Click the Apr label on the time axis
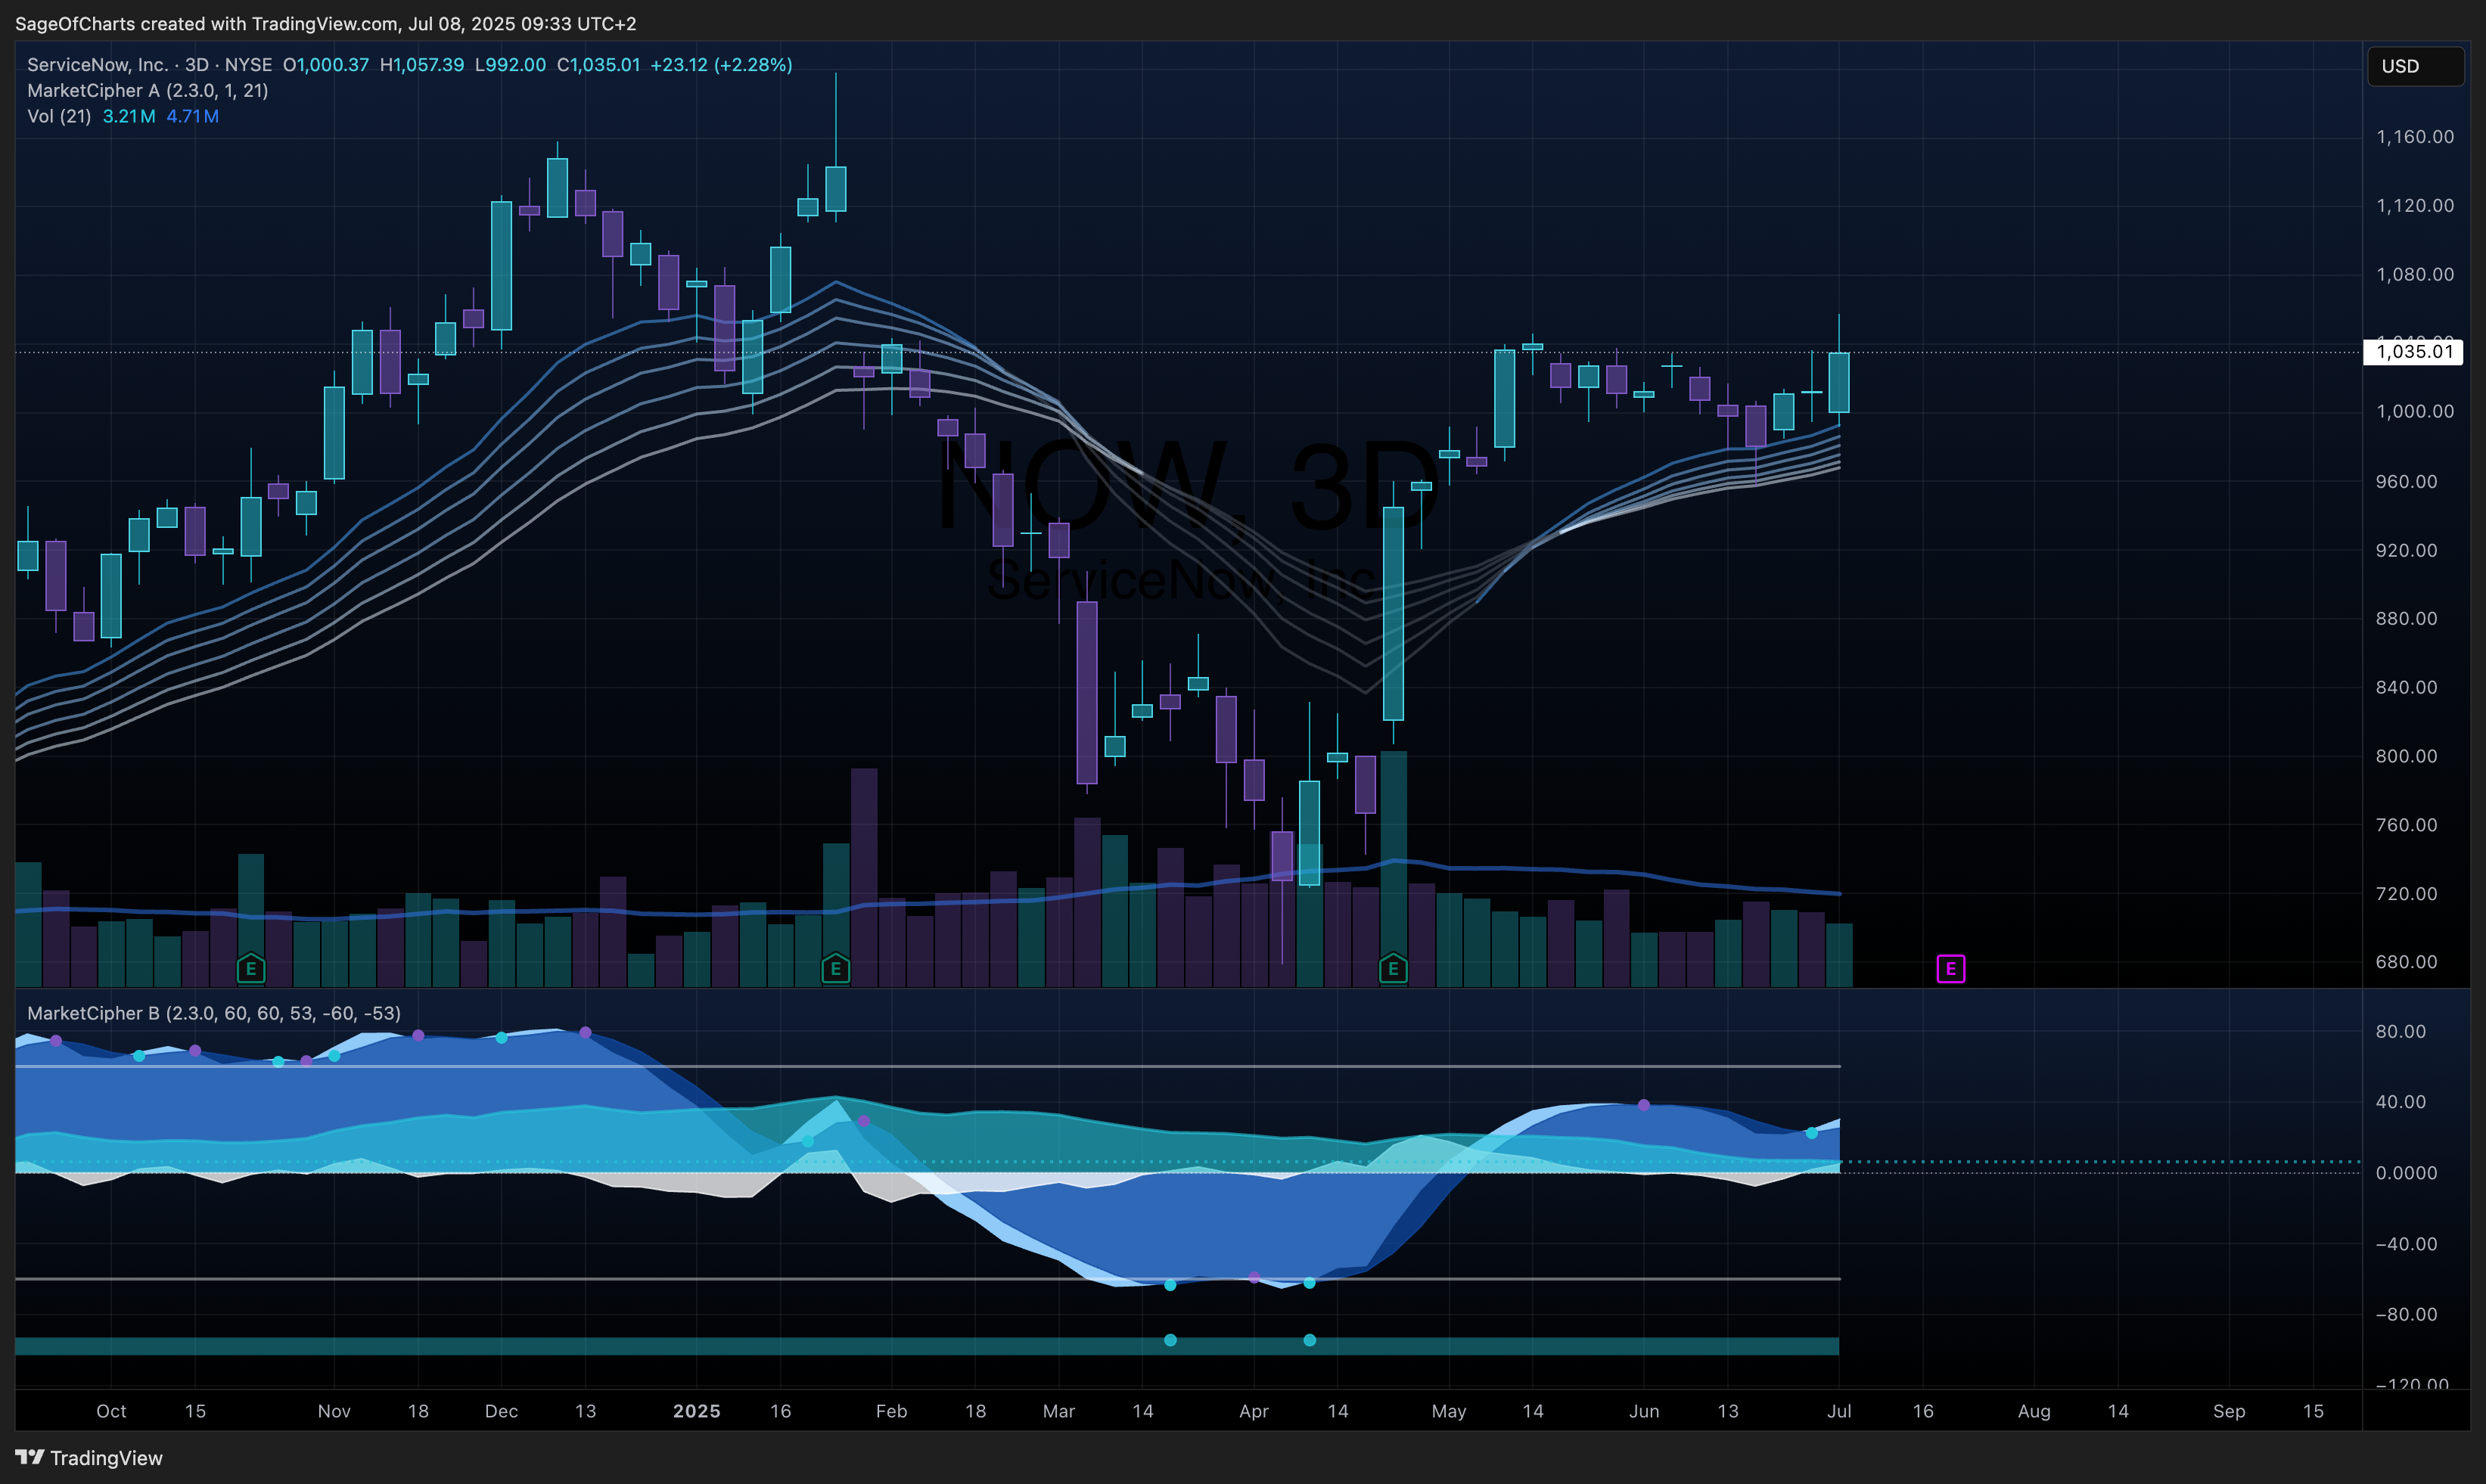Image resolution: width=2486 pixels, height=1484 pixels. point(1254,1411)
